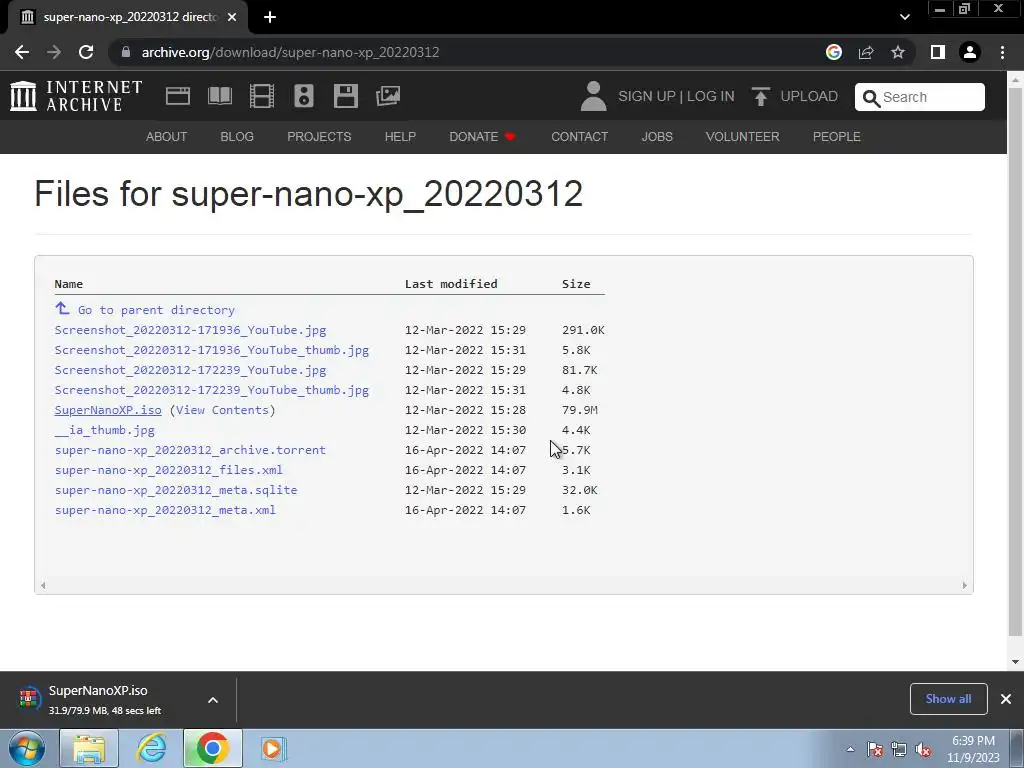
Task: Open the PROJECTS menu item
Action: (x=319, y=136)
